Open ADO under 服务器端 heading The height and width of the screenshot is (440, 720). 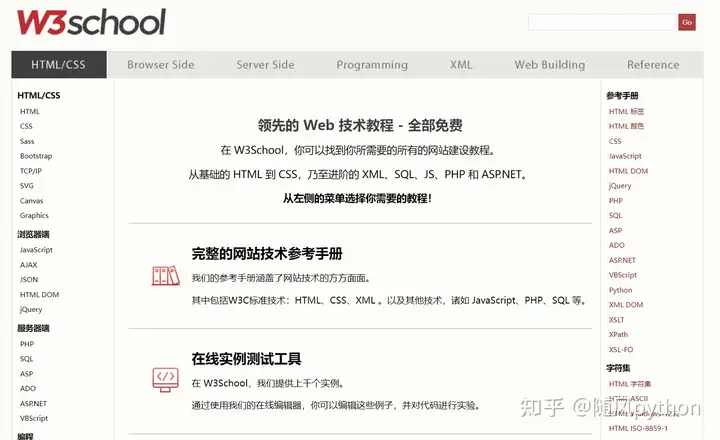coord(28,389)
